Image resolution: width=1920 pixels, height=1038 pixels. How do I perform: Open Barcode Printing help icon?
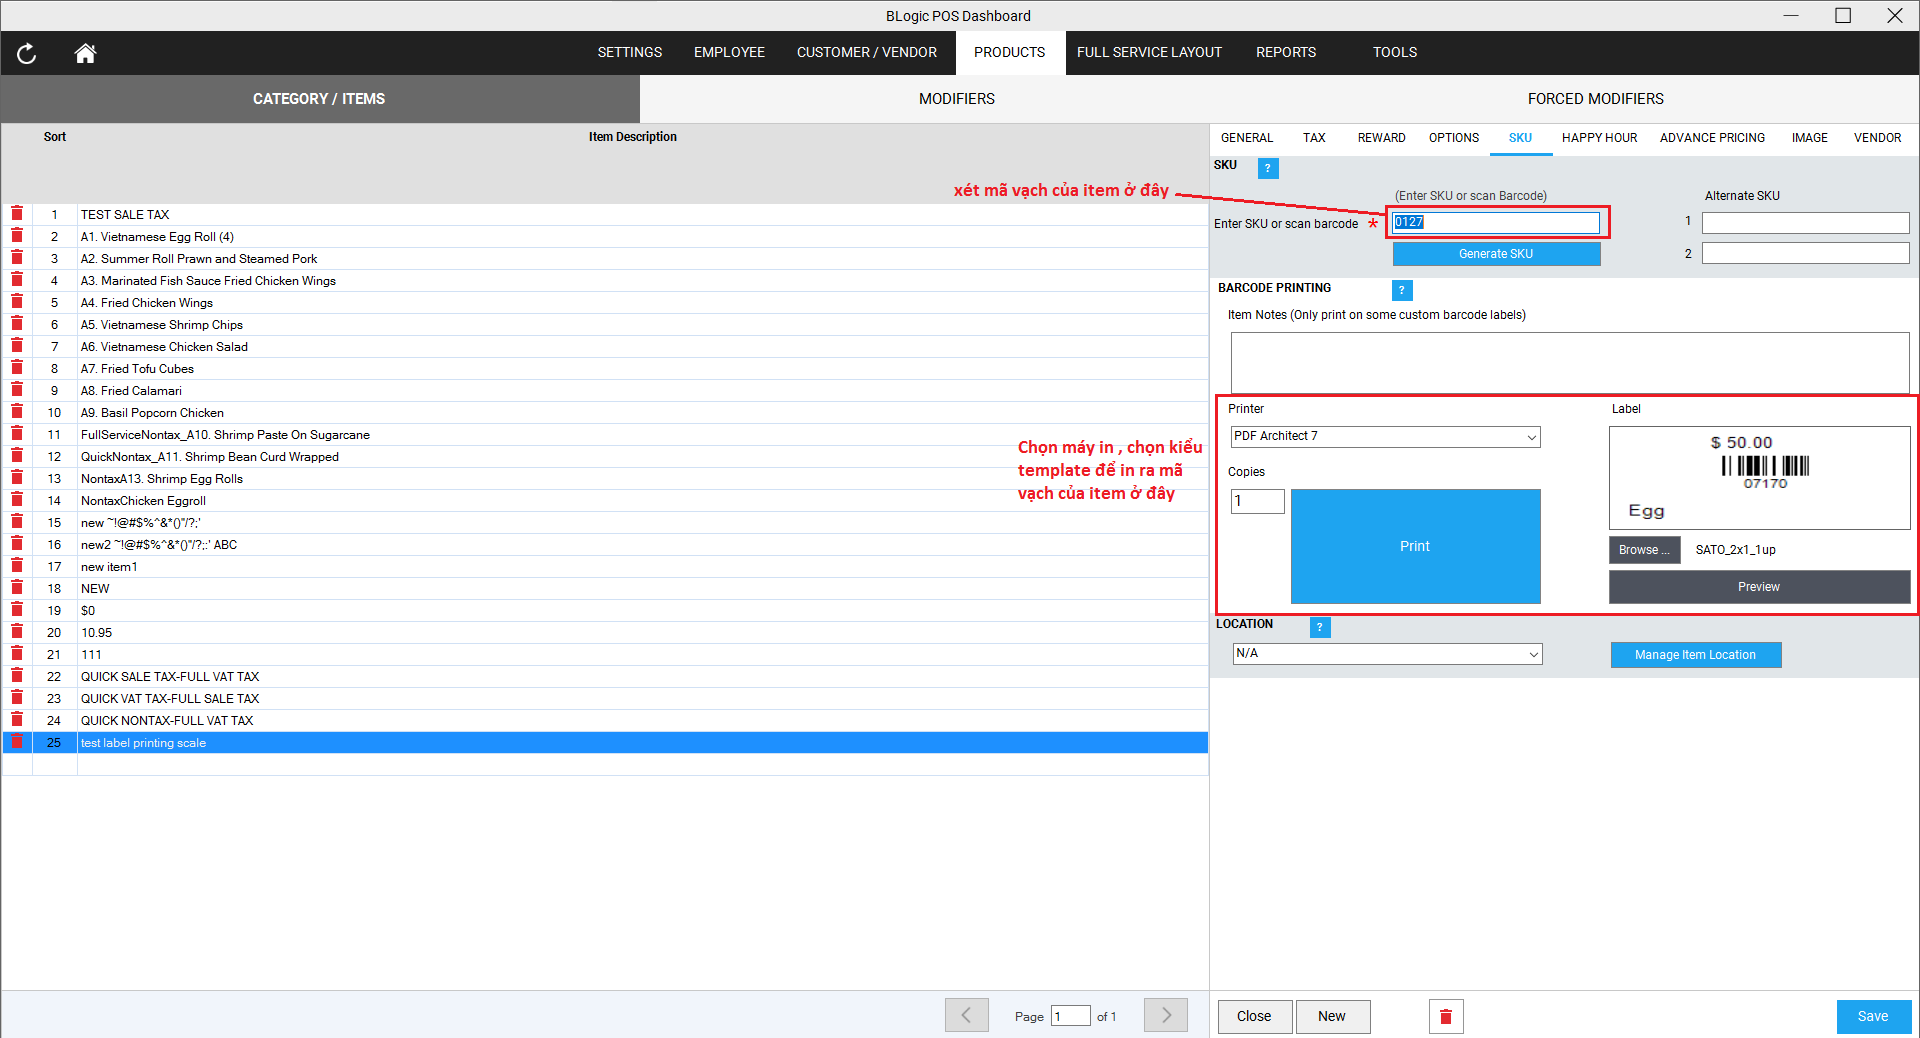coord(1401,290)
